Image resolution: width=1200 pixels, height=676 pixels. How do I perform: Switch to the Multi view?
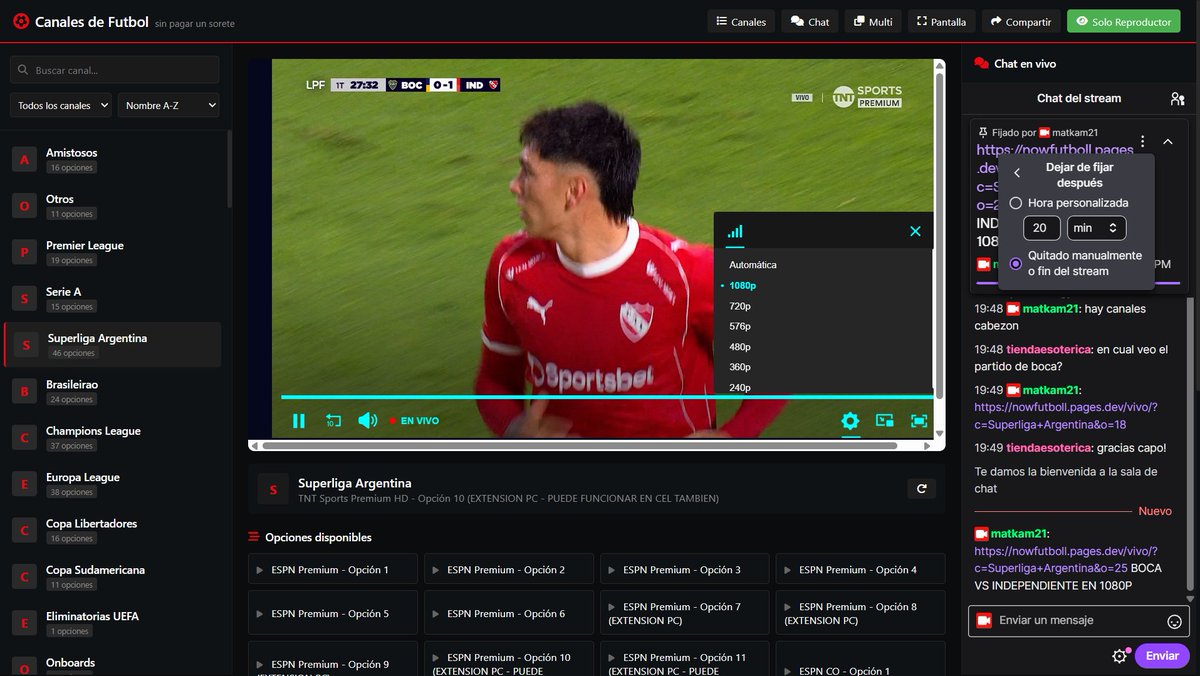click(x=872, y=20)
